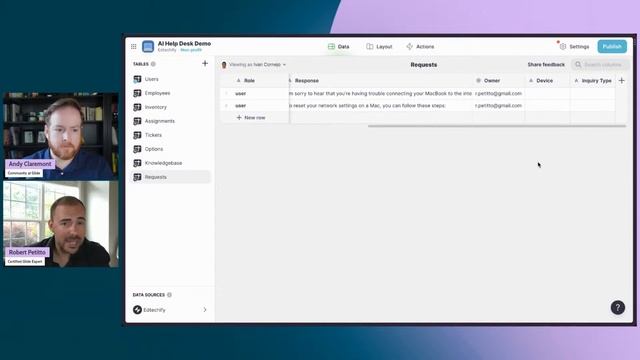
Task: Click the Data Sources info icon
Action: (169, 295)
